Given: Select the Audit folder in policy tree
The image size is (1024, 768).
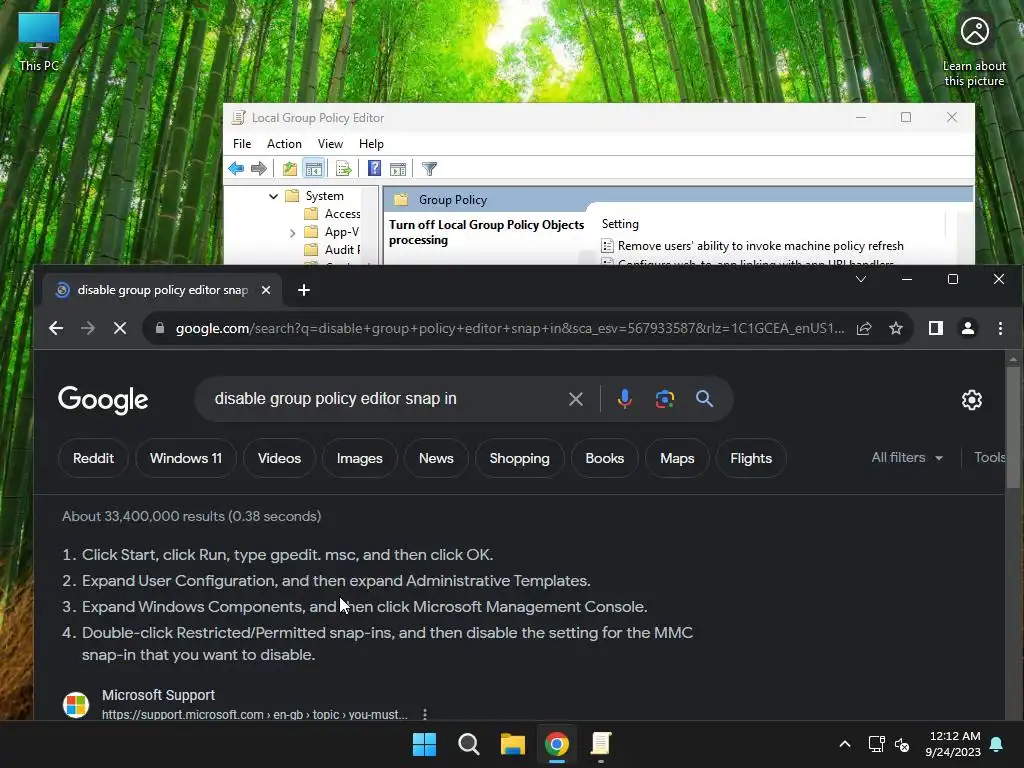Looking at the screenshot, I should 332,249.
